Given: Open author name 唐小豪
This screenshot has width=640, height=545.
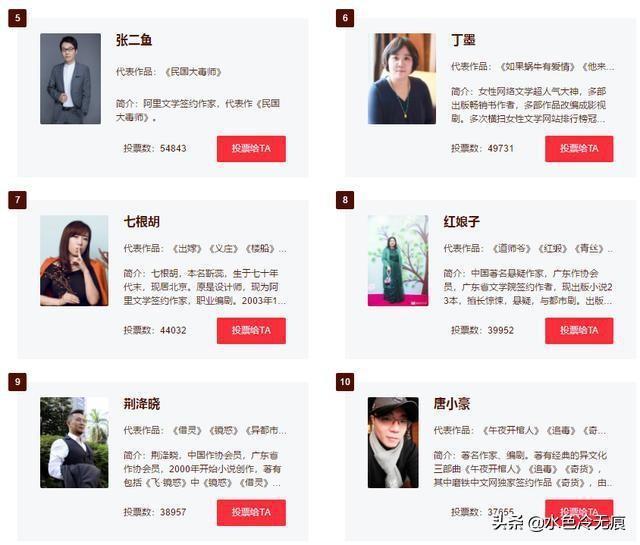Looking at the screenshot, I should (x=451, y=404).
